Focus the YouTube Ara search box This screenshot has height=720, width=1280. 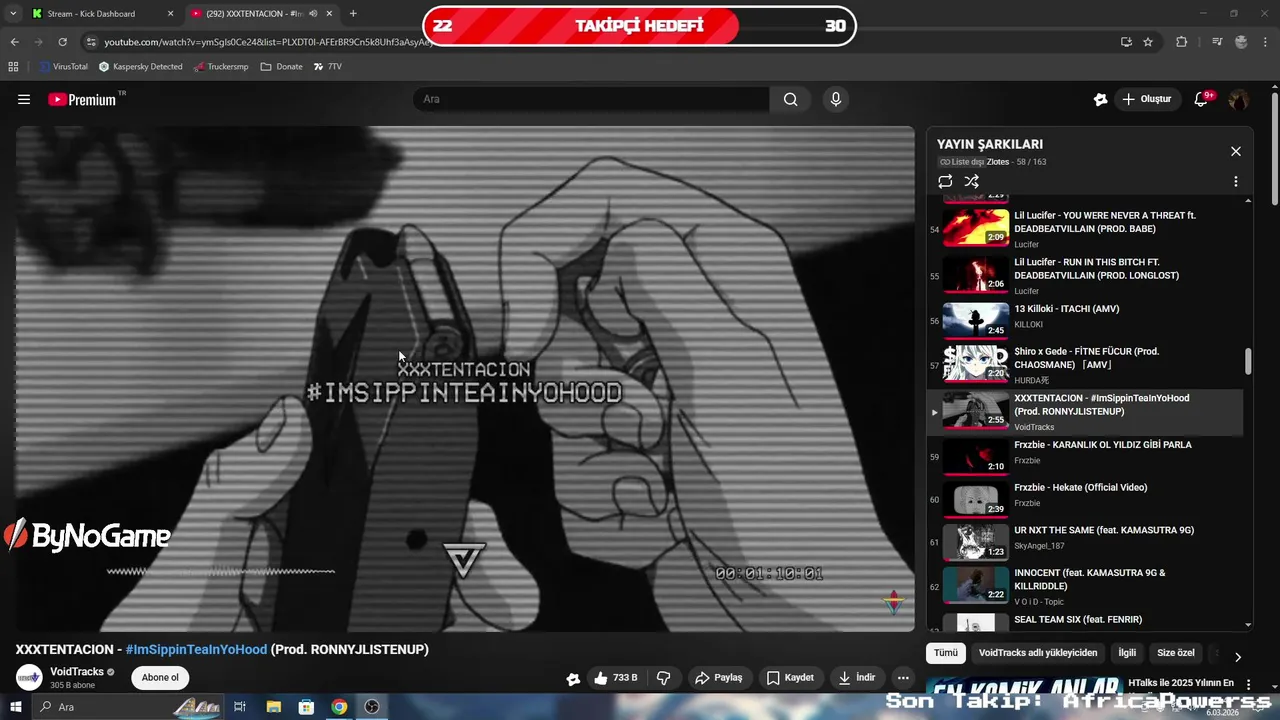[x=591, y=99]
